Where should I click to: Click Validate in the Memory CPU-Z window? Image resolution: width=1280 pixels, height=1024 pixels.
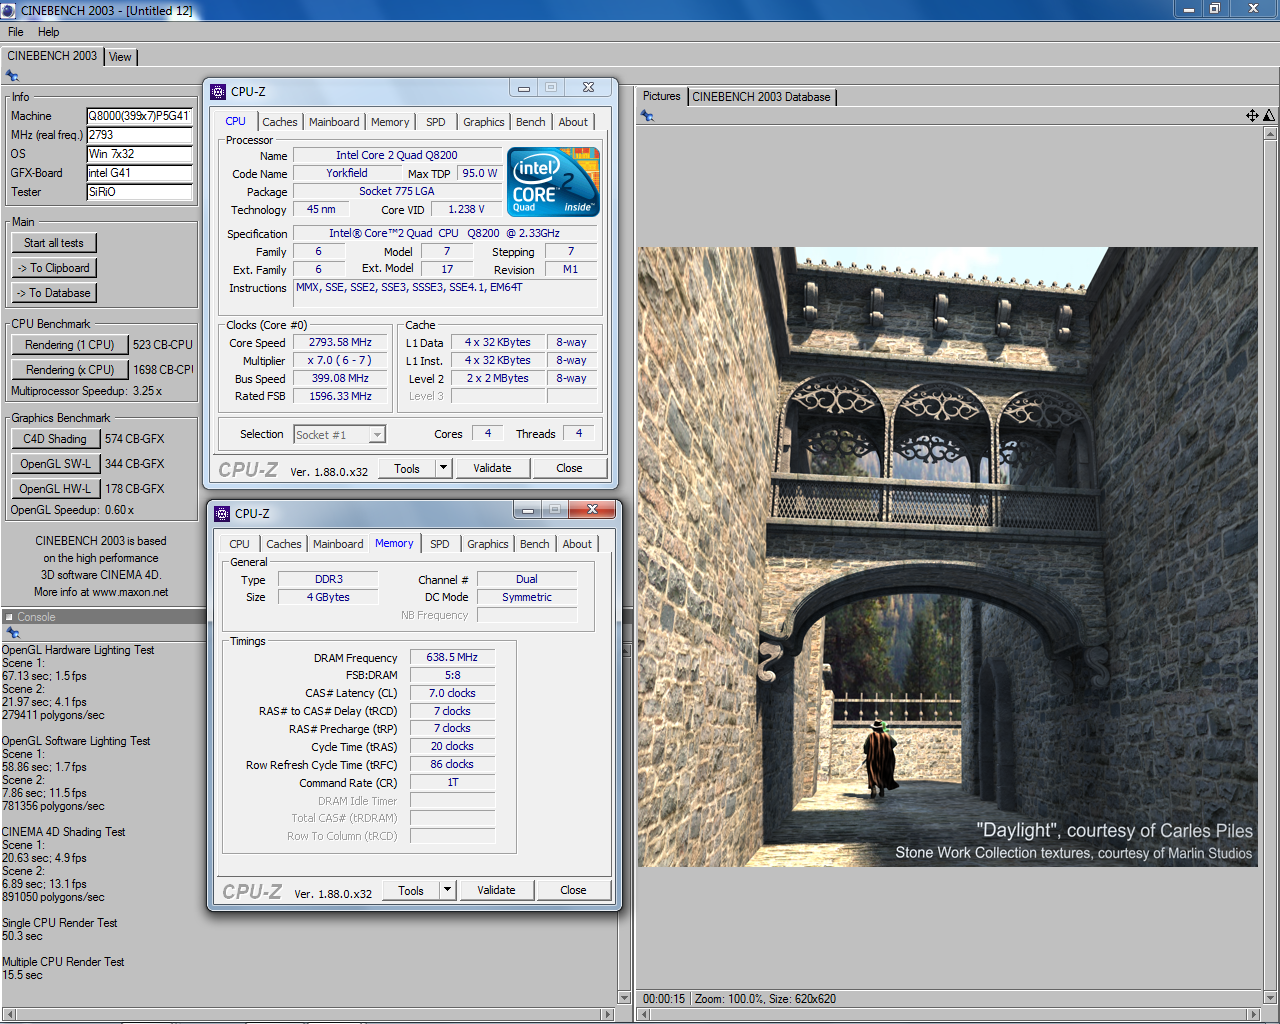[496, 890]
